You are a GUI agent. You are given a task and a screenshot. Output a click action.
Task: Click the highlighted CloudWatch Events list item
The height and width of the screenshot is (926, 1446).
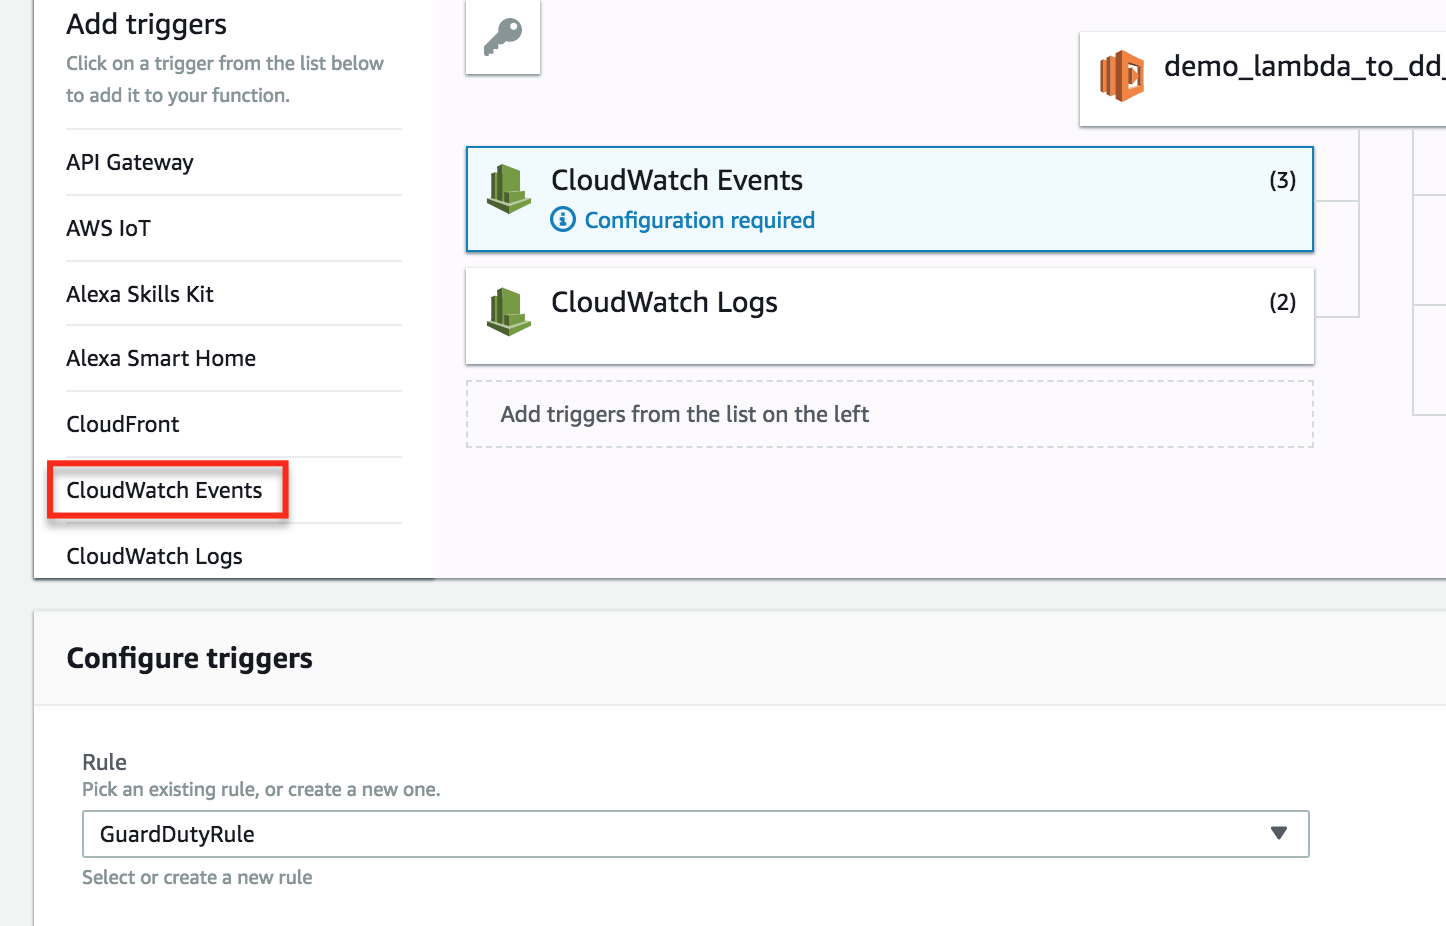pyautogui.click(x=164, y=490)
